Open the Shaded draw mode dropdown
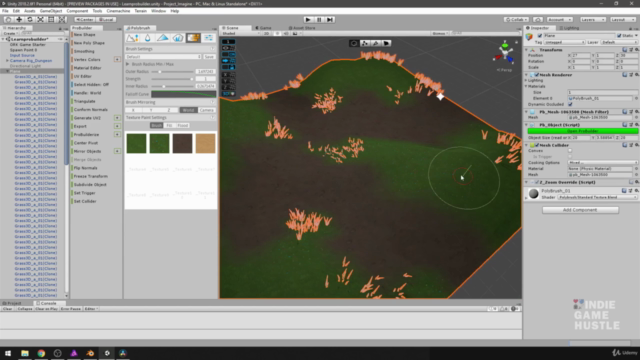The height and width of the screenshot is (360, 640). [x=240, y=33]
